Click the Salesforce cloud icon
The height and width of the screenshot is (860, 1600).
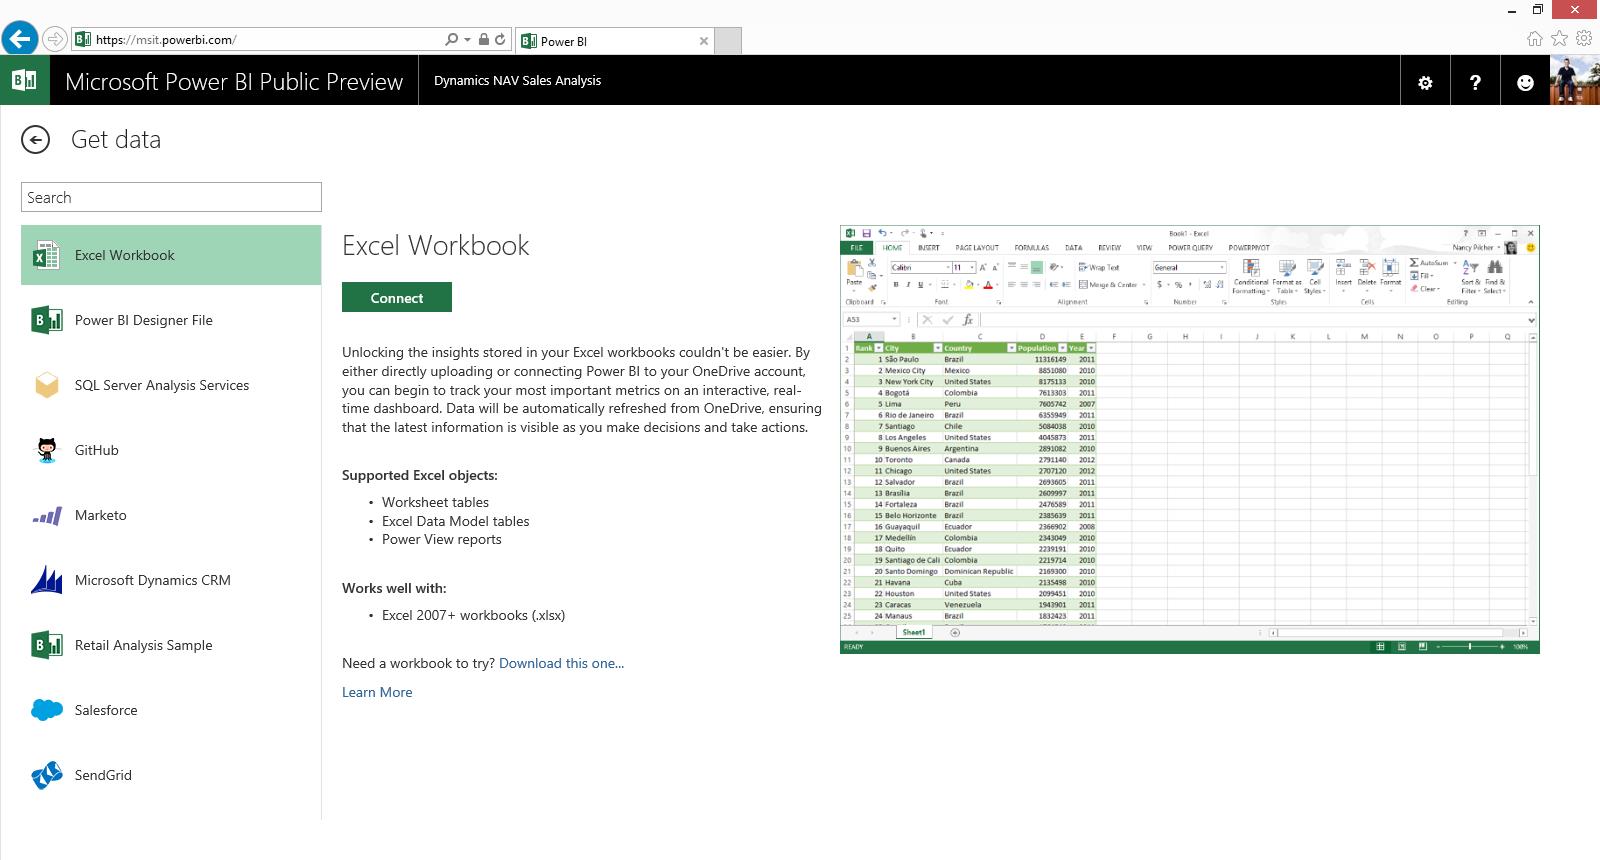click(46, 710)
